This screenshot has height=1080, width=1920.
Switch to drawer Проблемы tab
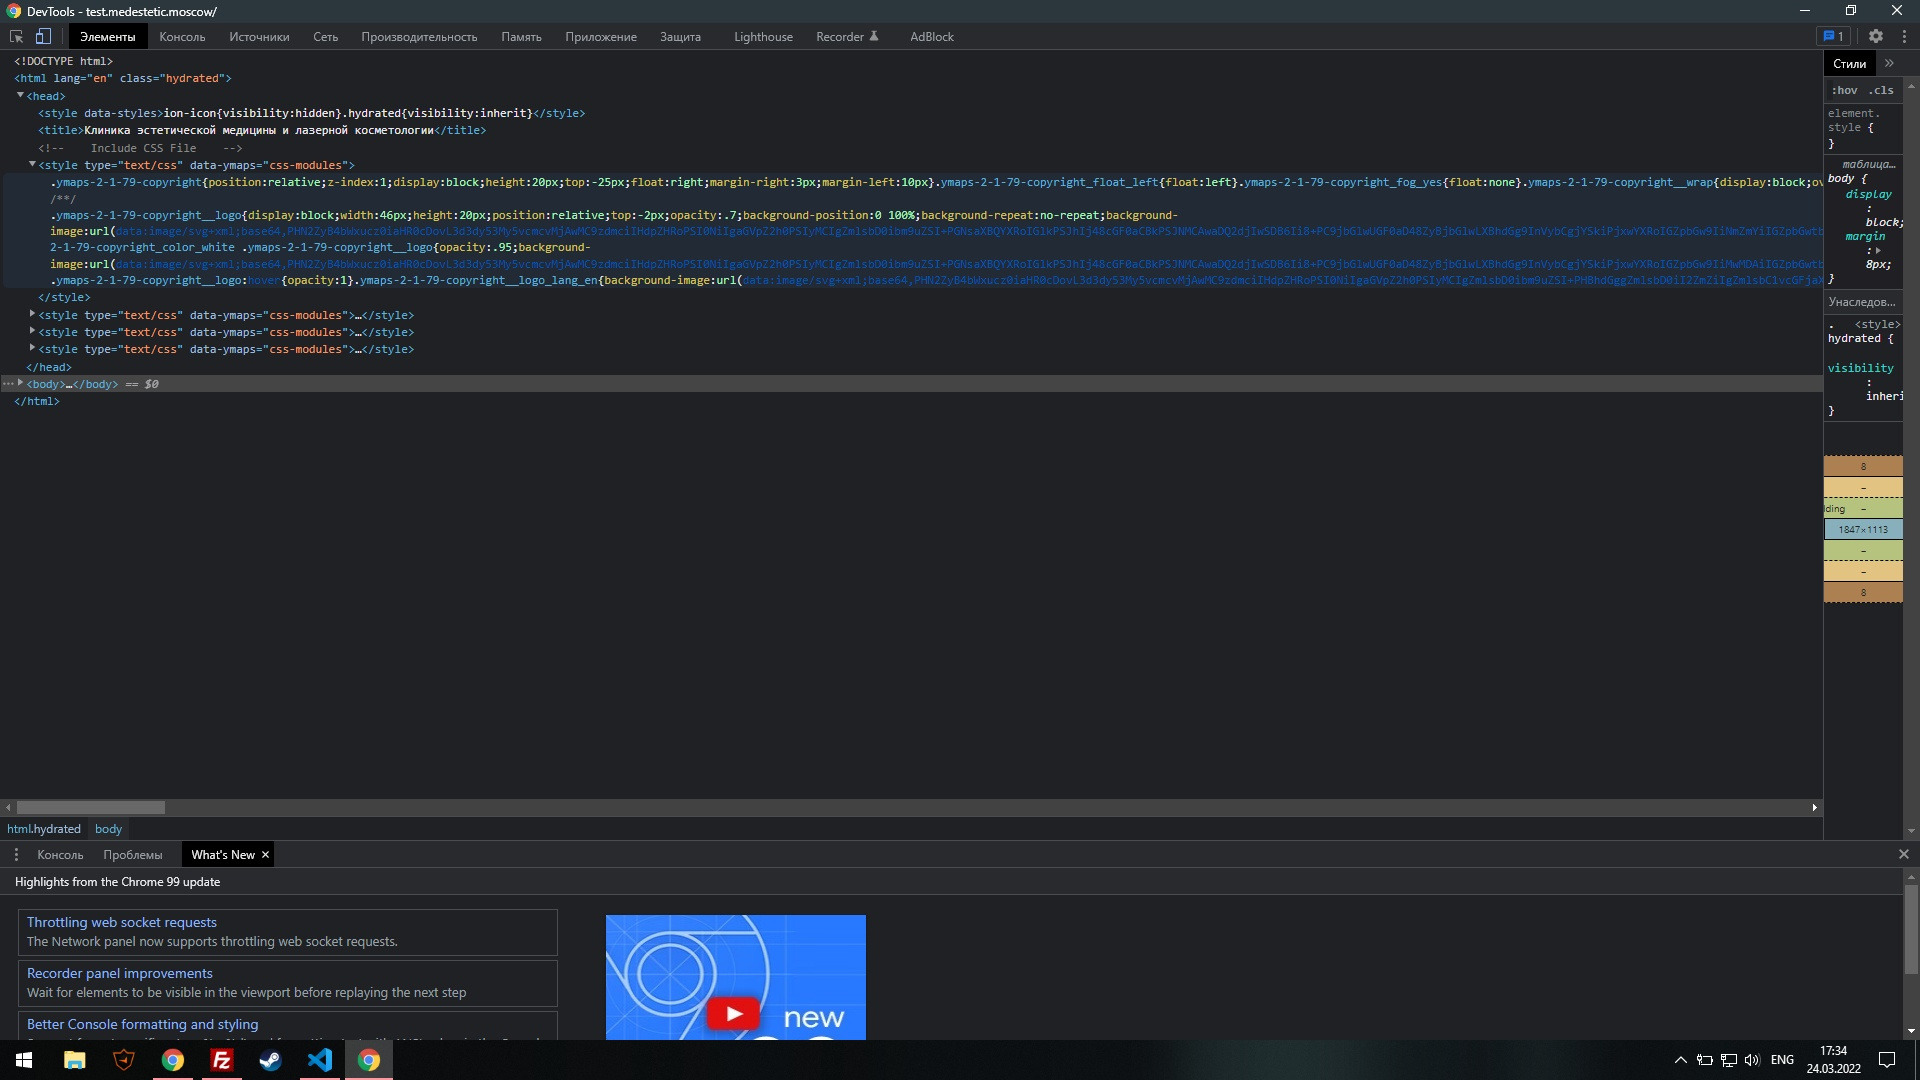tap(132, 855)
